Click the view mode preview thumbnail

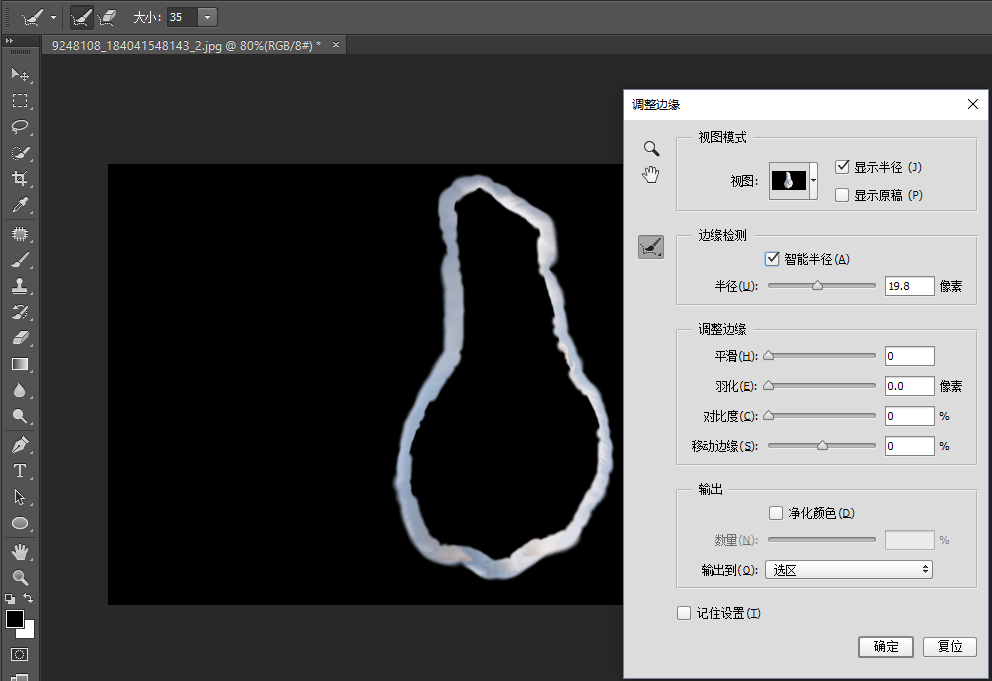point(789,181)
